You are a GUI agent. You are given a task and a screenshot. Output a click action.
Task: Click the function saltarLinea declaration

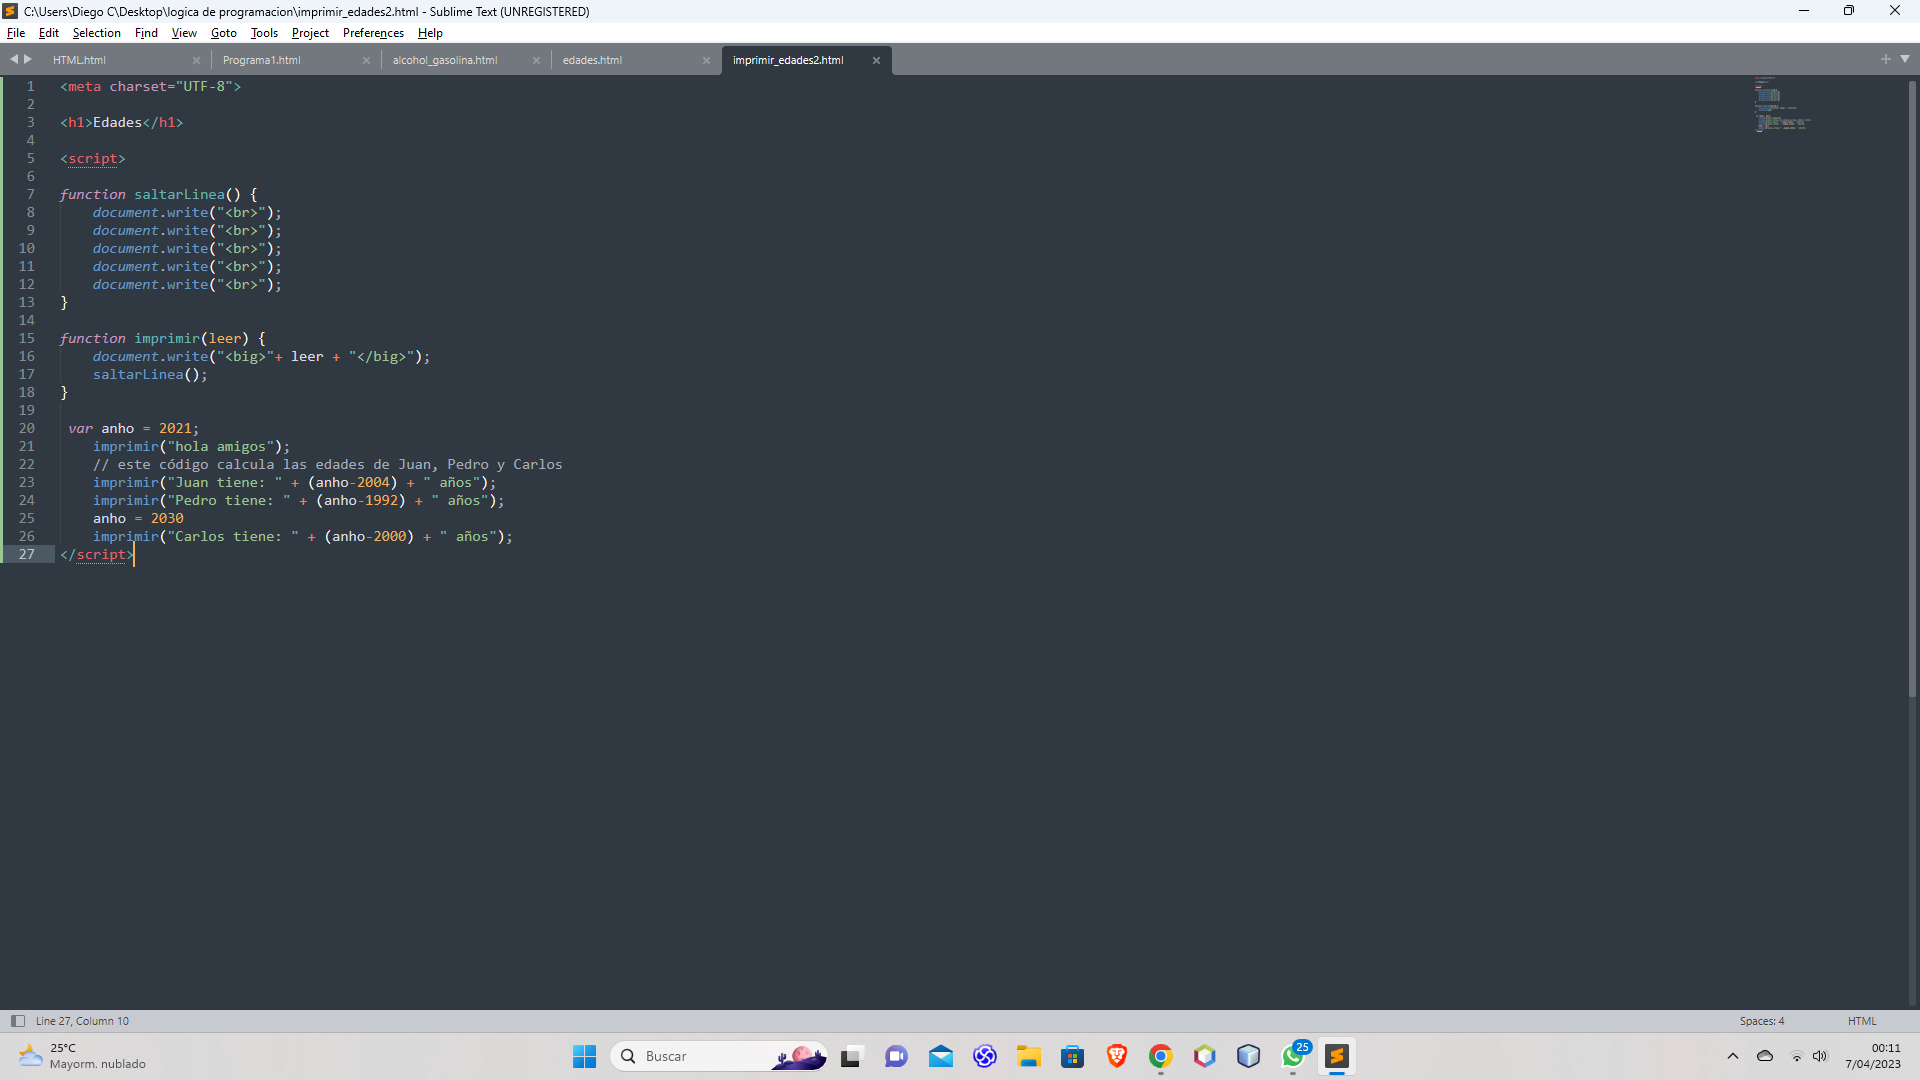158,194
